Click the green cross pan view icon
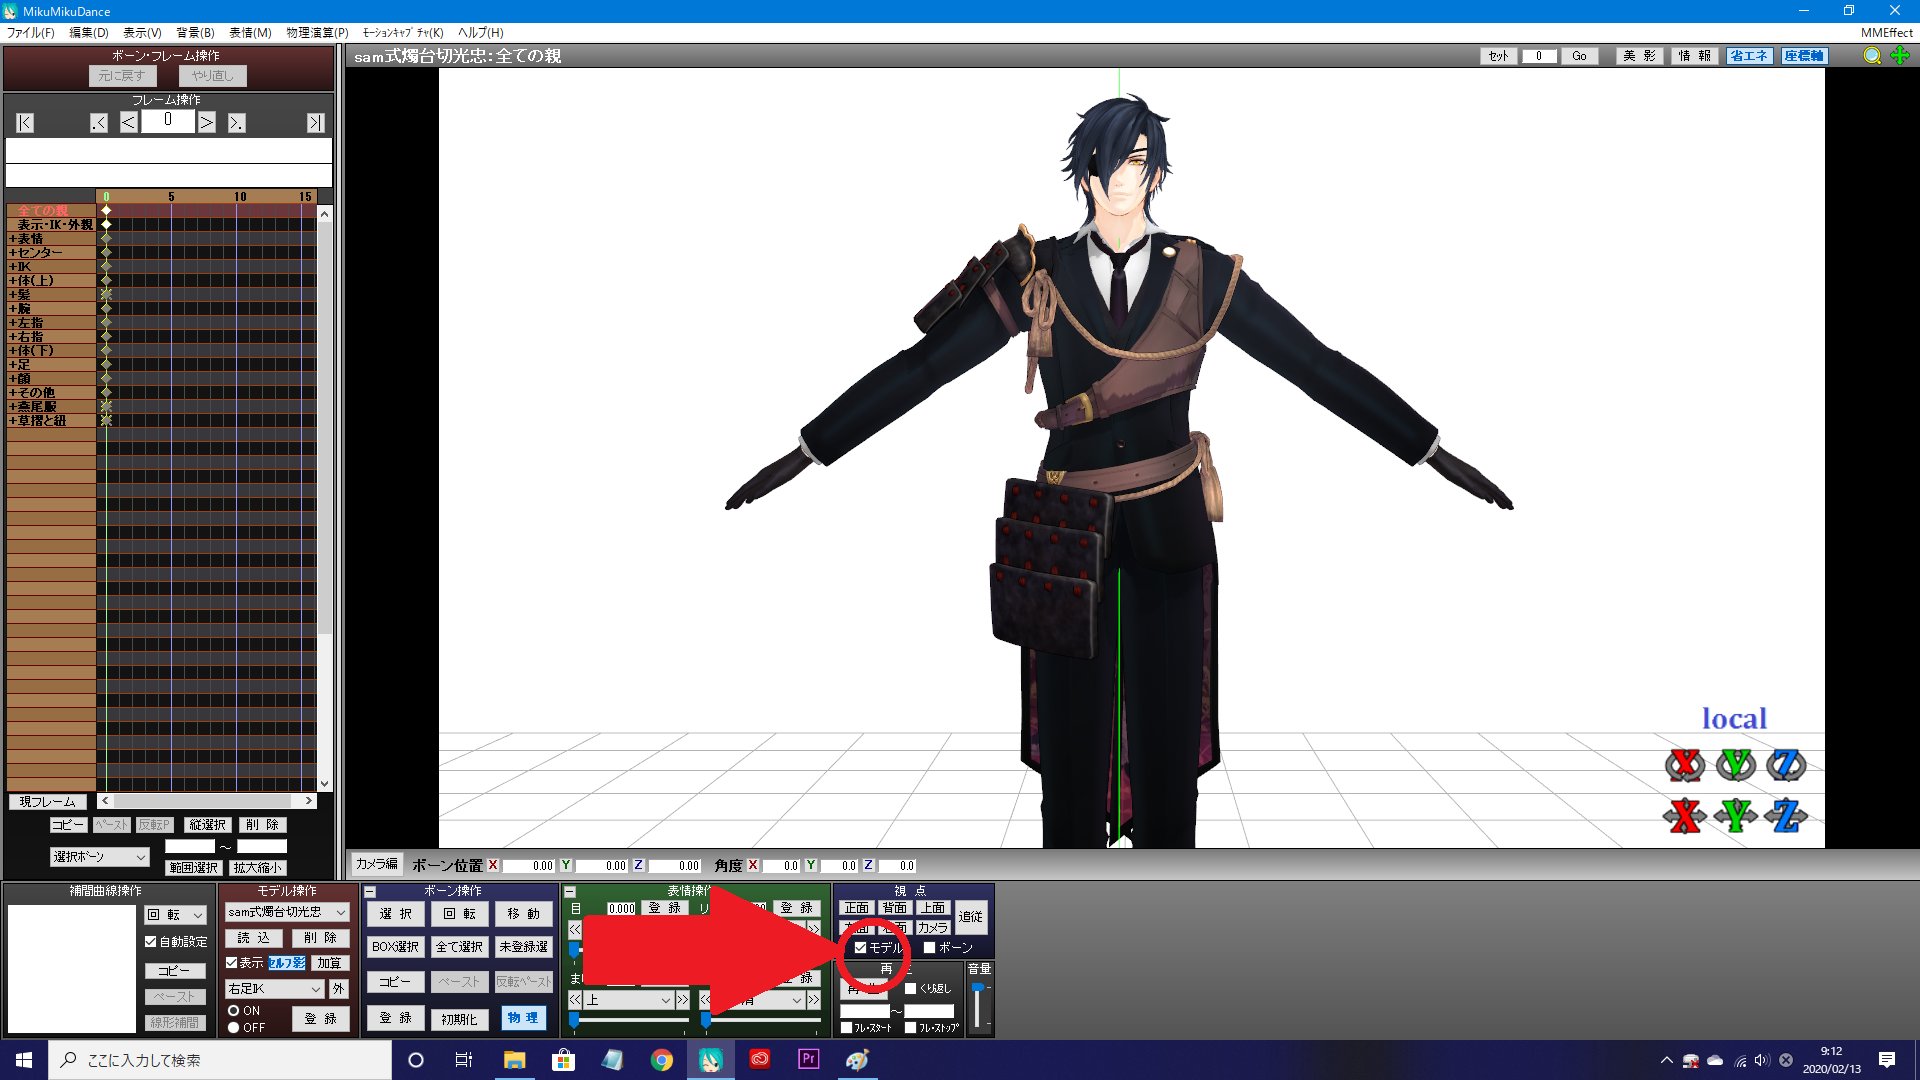 coord(1900,56)
